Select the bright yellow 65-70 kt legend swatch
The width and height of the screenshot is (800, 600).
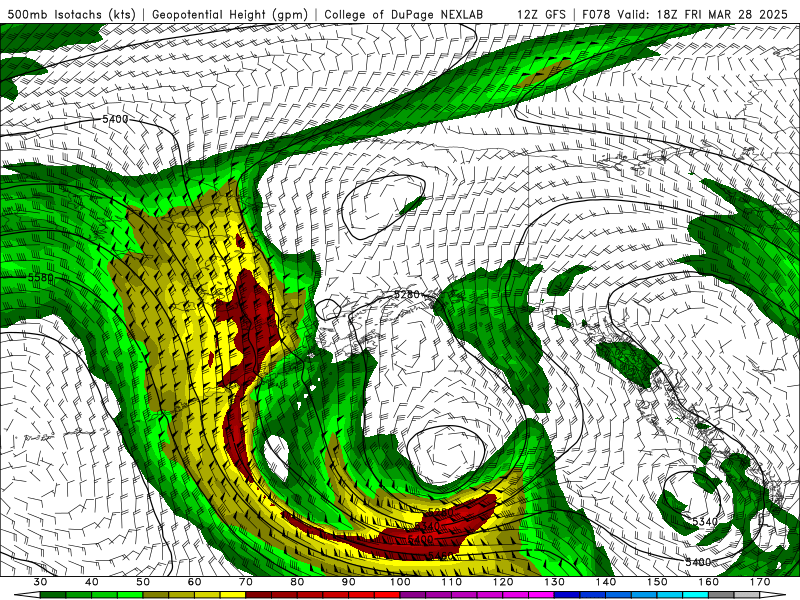(233, 595)
